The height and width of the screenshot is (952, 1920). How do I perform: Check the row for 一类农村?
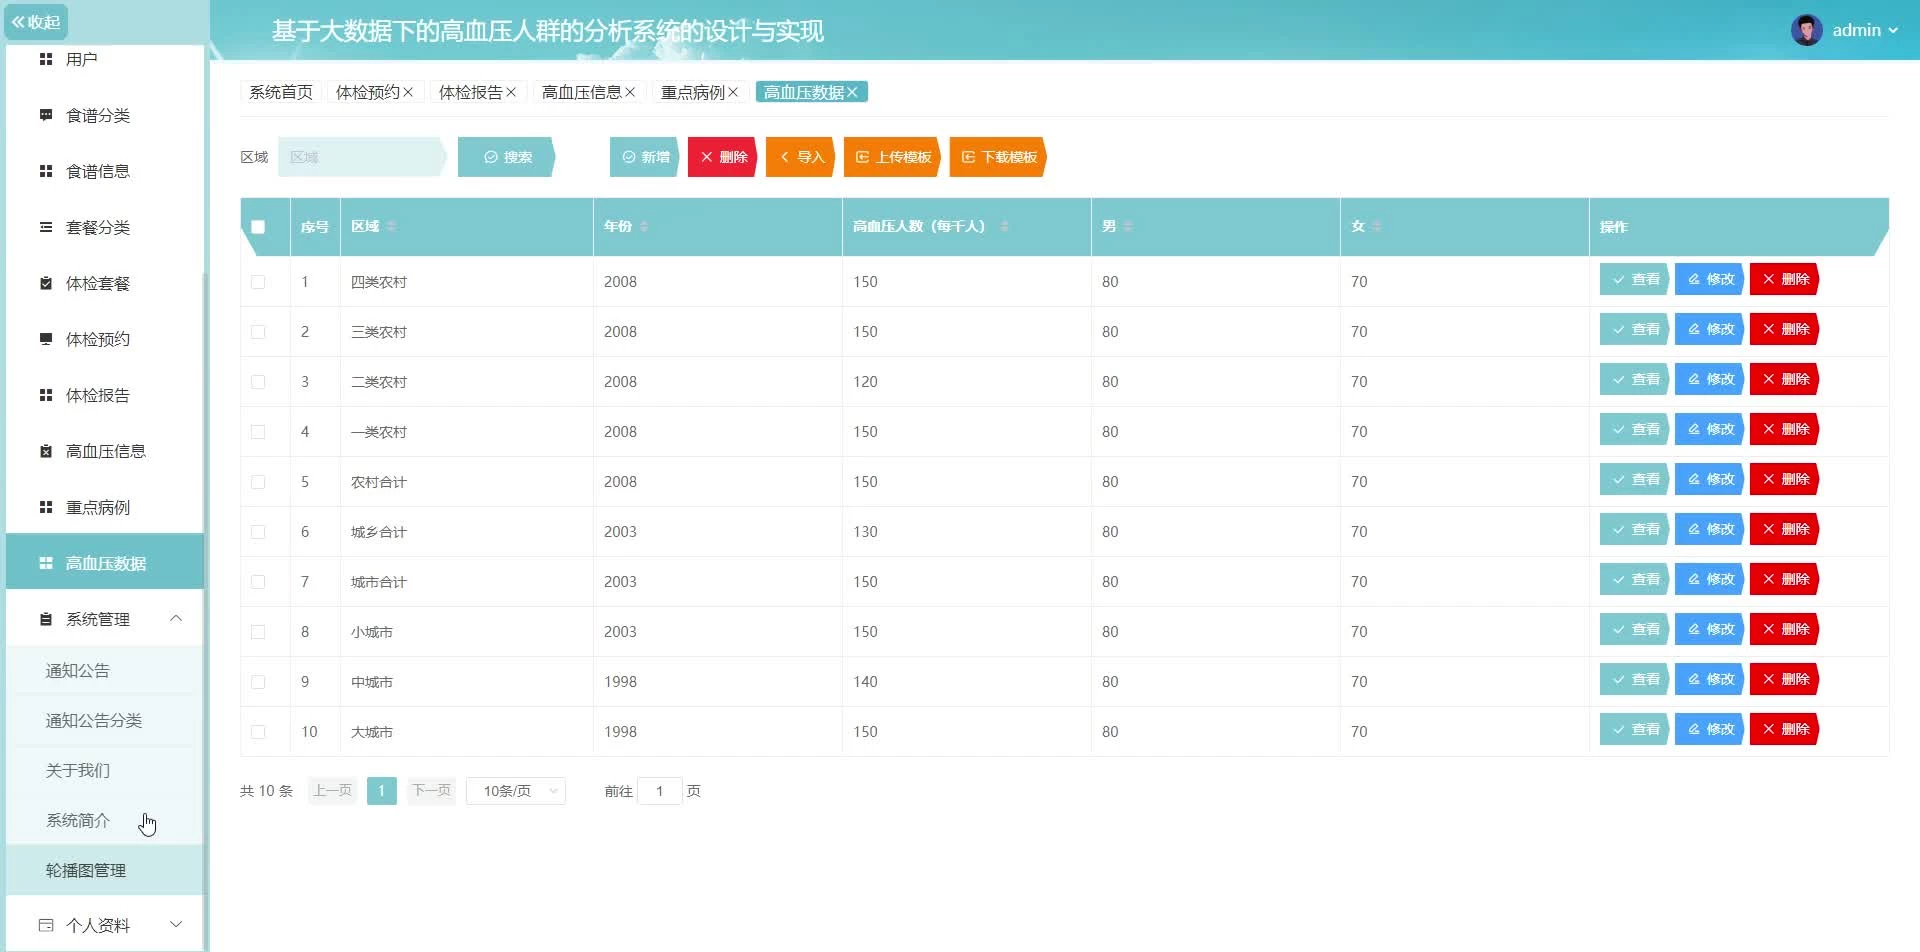tap(258, 432)
